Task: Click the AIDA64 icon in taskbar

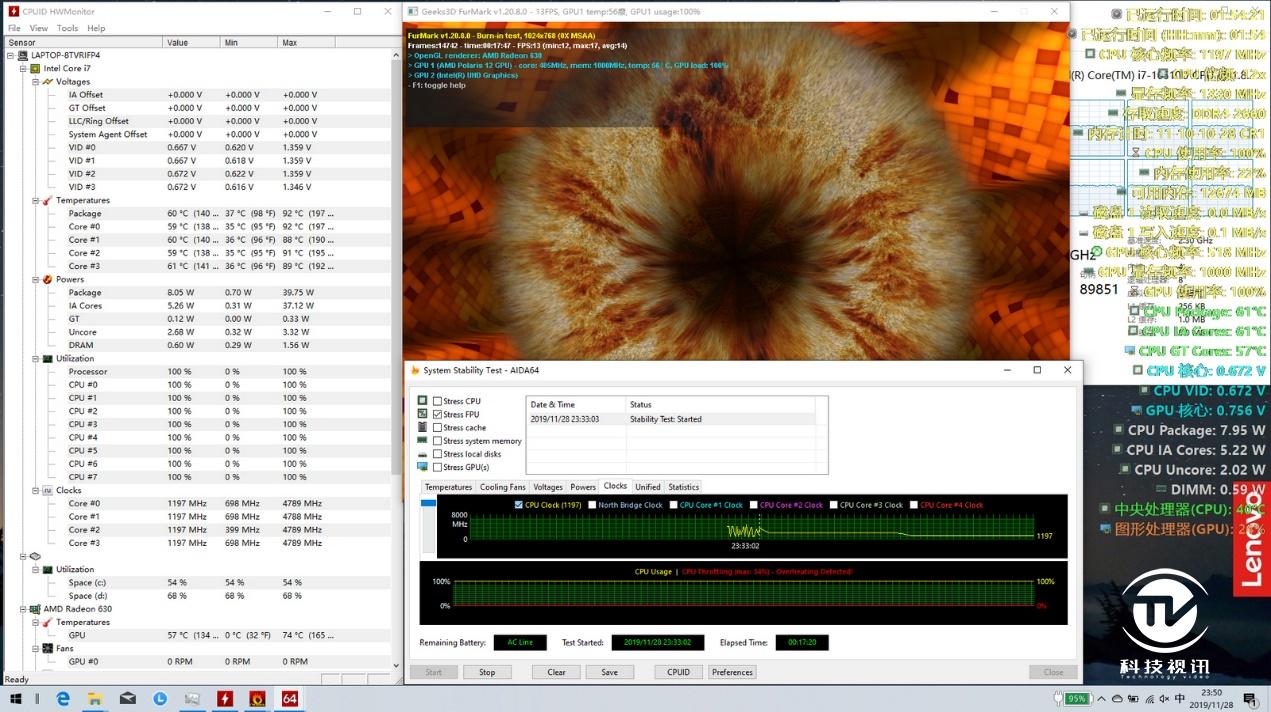Action: tap(289, 698)
